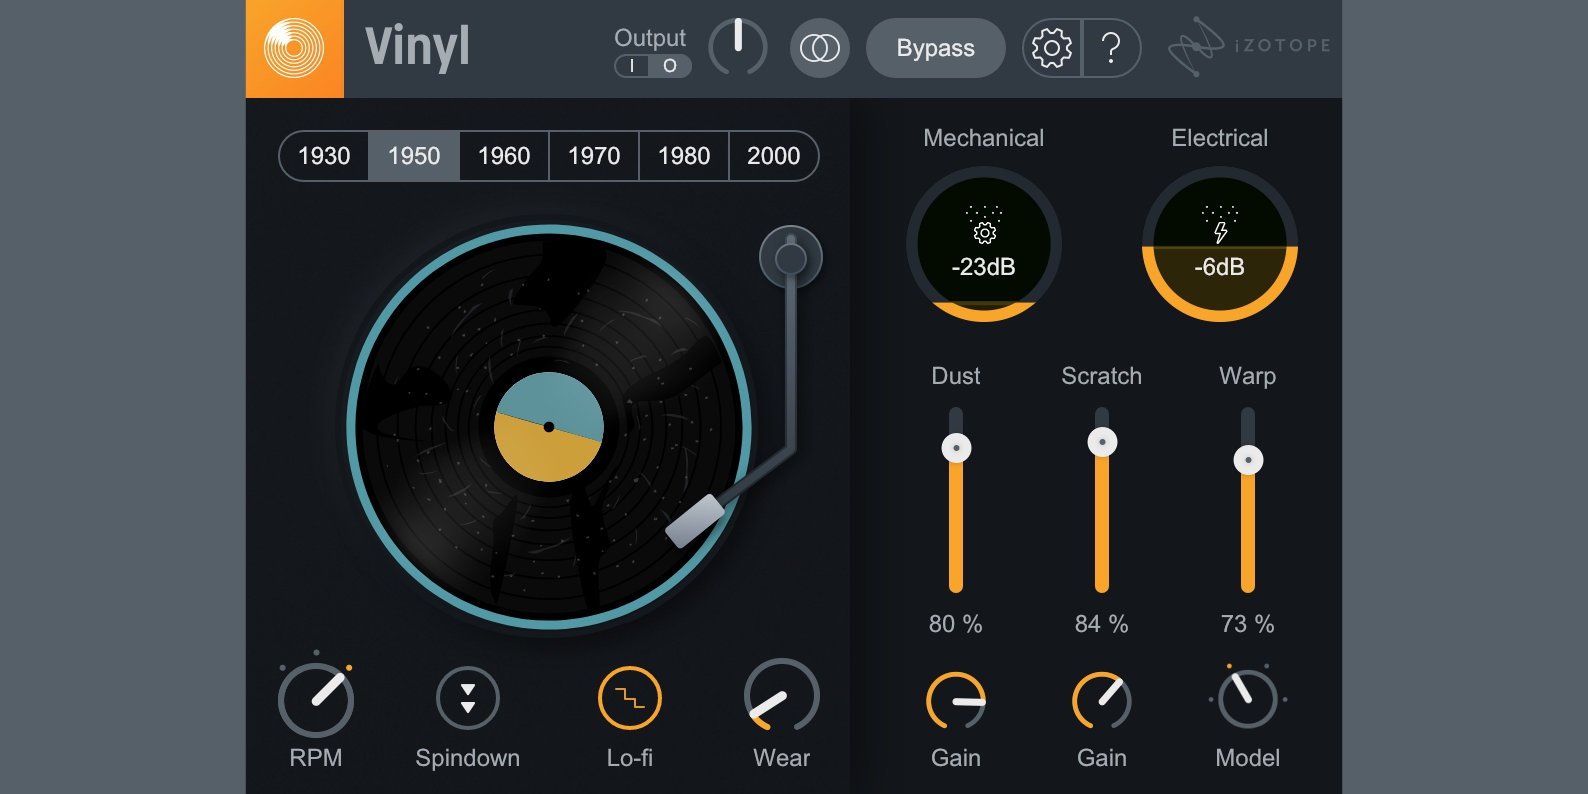Click the Warp slider handle
Viewport: 1588px width, 794px height.
pos(1247,460)
